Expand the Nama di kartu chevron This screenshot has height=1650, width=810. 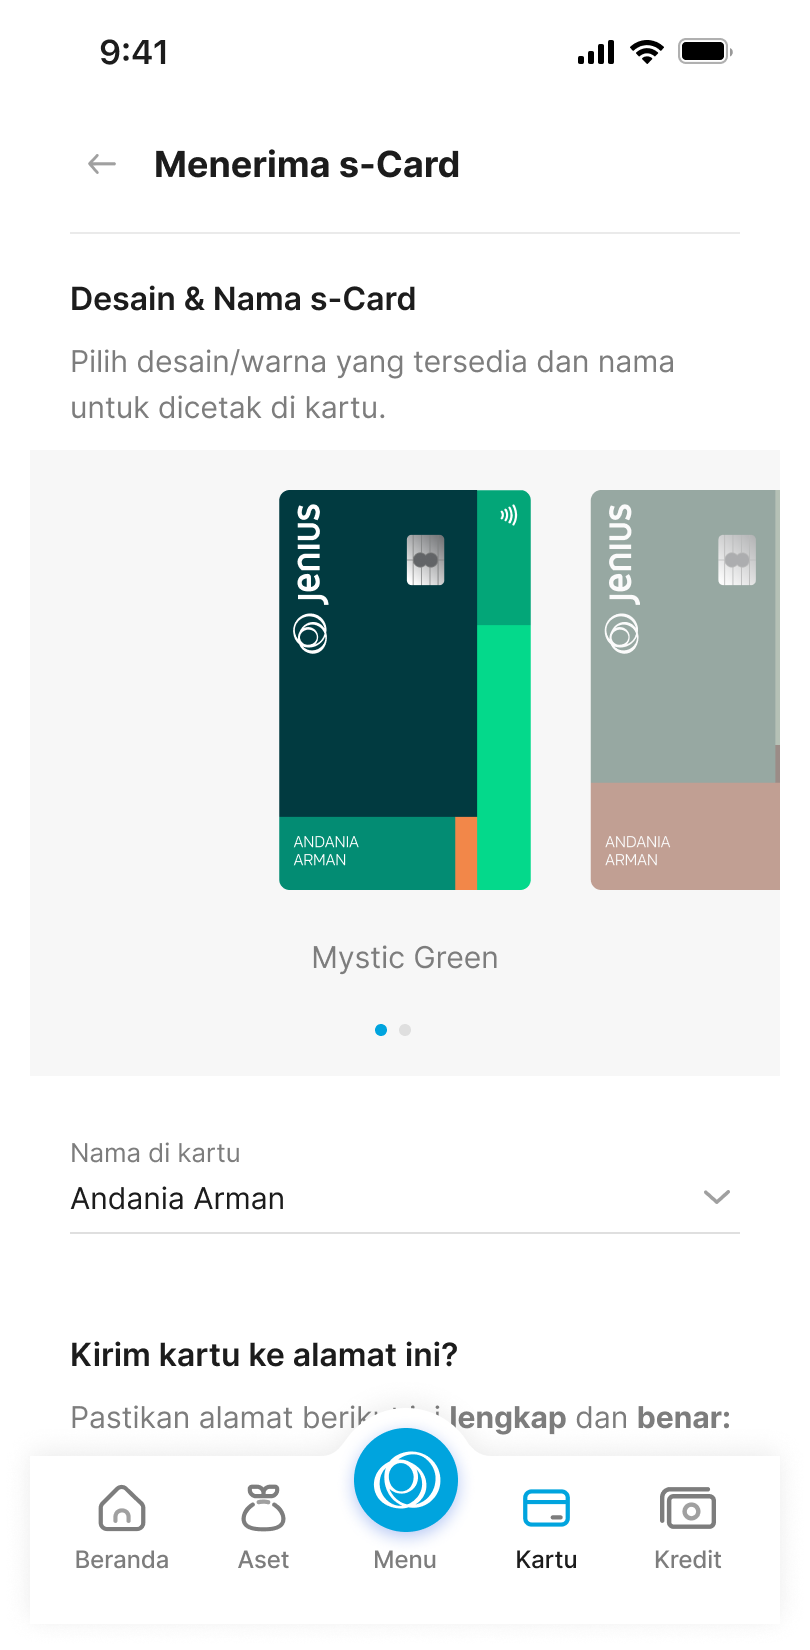(x=717, y=1197)
